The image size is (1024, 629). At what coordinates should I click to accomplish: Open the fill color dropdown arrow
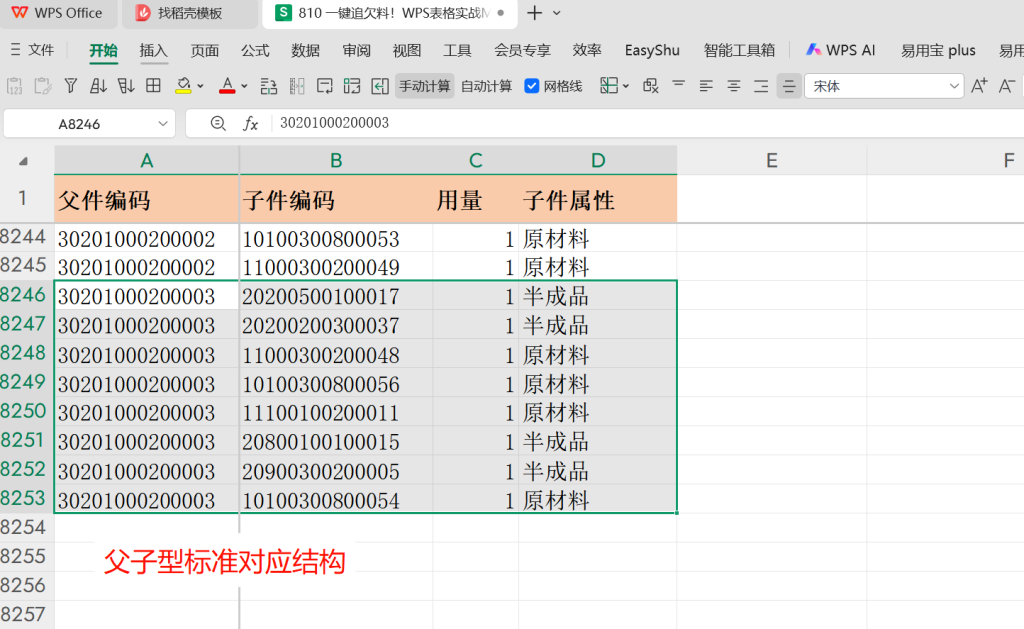coord(200,86)
